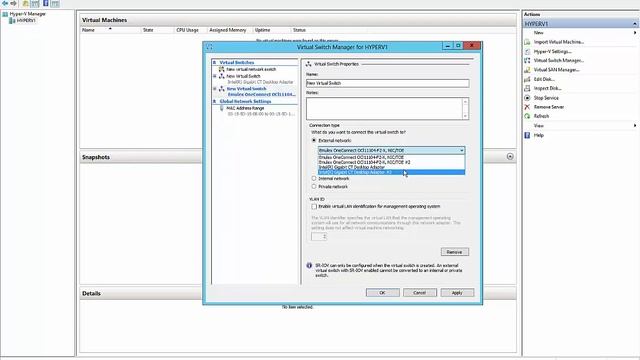Select the switch icon of Intel Gigabit virtual switch
Viewport: 640px width, 360px height.
coord(222,76)
